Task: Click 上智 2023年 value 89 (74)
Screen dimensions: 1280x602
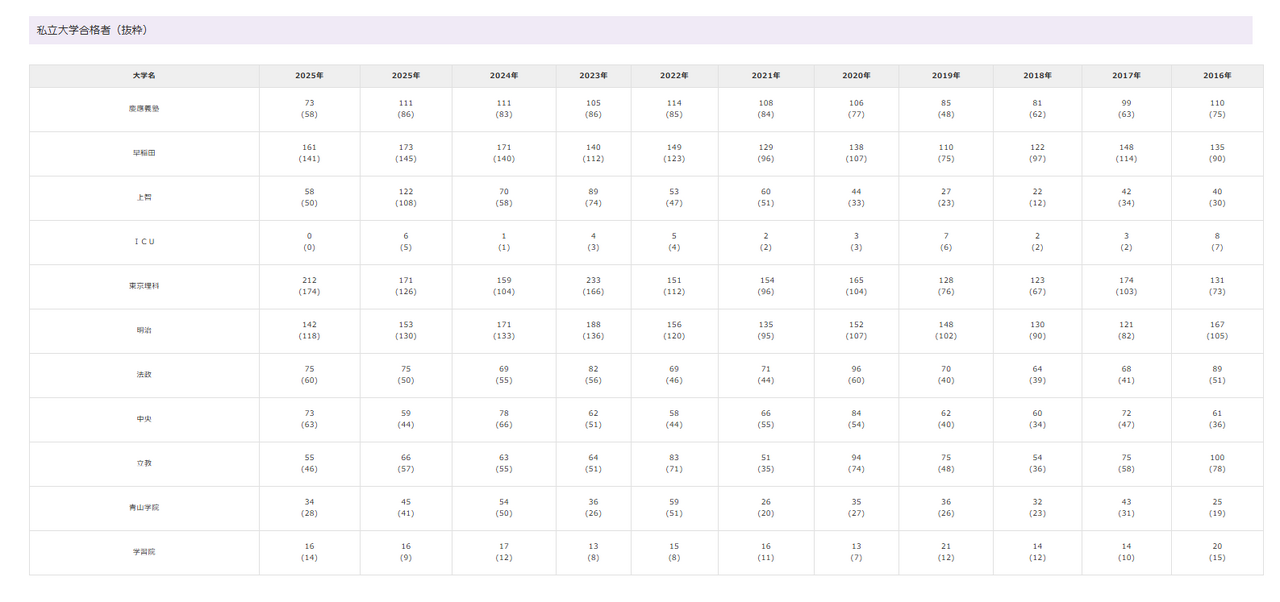Action: pyautogui.click(x=594, y=198)
